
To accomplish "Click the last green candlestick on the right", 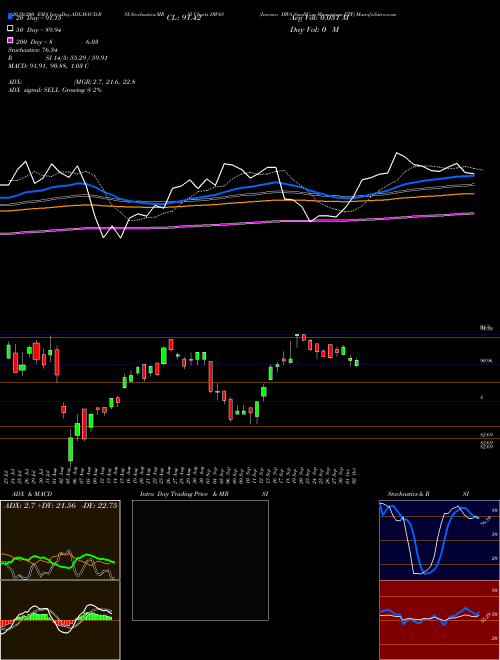I will click(x=356, y=362).
